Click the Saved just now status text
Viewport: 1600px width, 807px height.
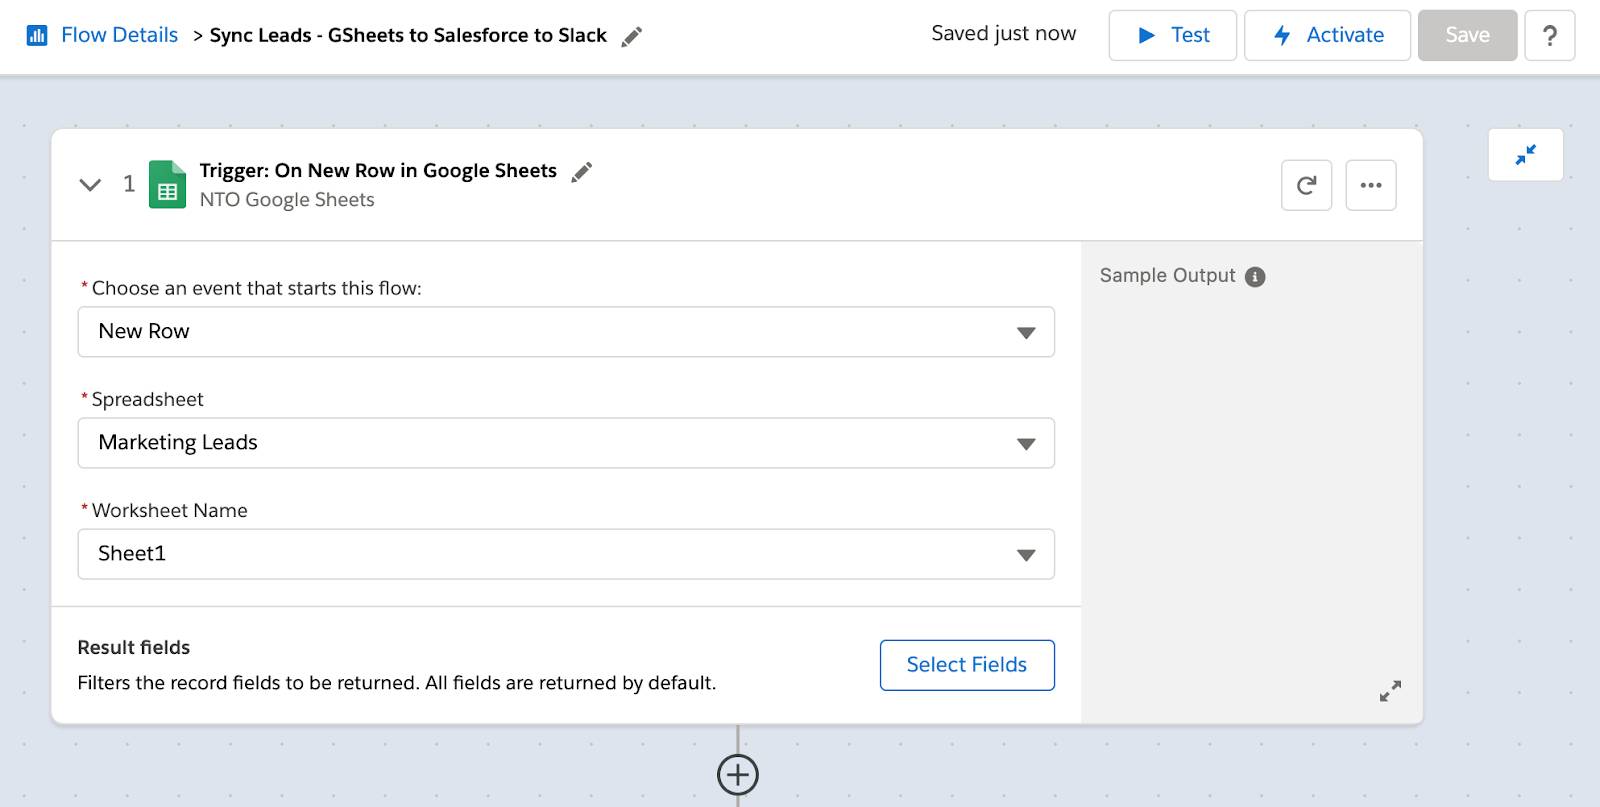pos(1004,33)
